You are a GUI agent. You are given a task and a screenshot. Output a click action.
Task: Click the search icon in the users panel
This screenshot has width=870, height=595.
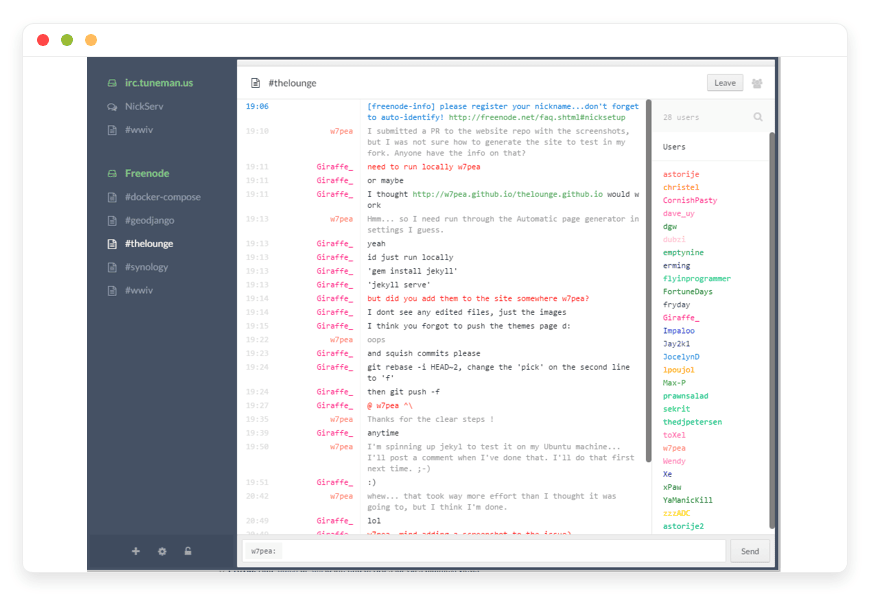coord(758,117)
